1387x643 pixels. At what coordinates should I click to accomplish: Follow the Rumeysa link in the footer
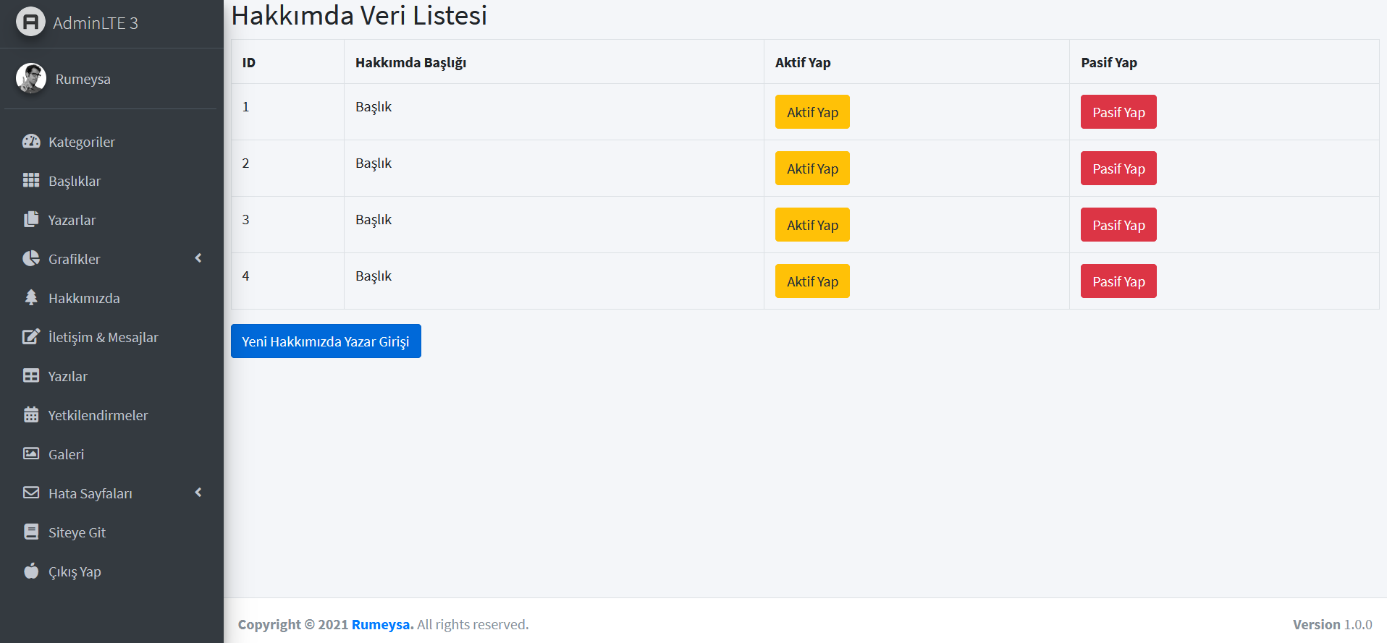point(381,624)
